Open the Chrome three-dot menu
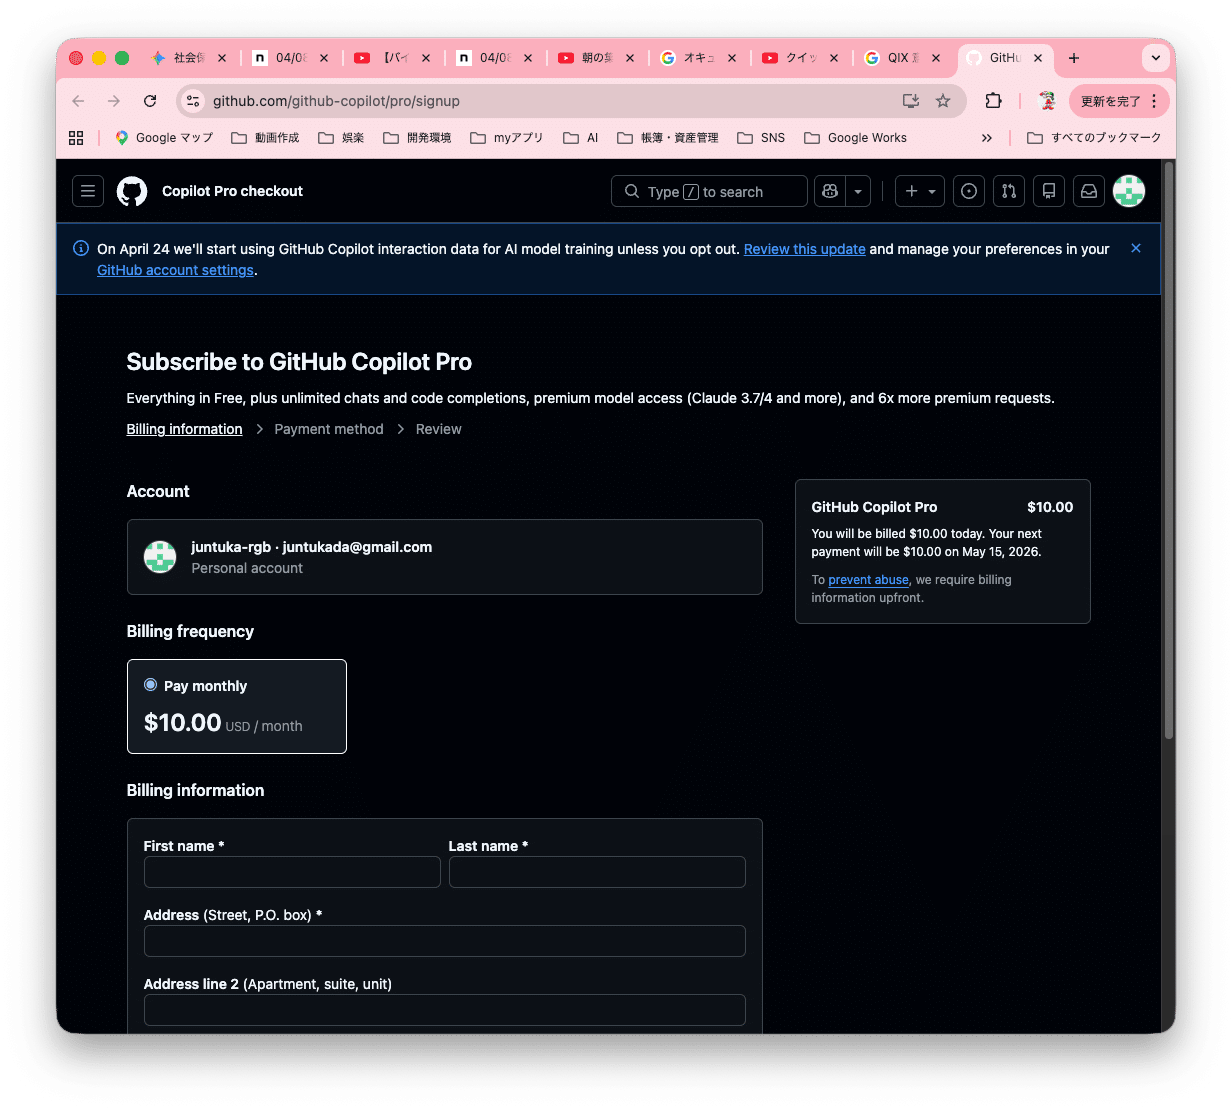This screenshot has height=1108, width=1232. pos(1155,101)
